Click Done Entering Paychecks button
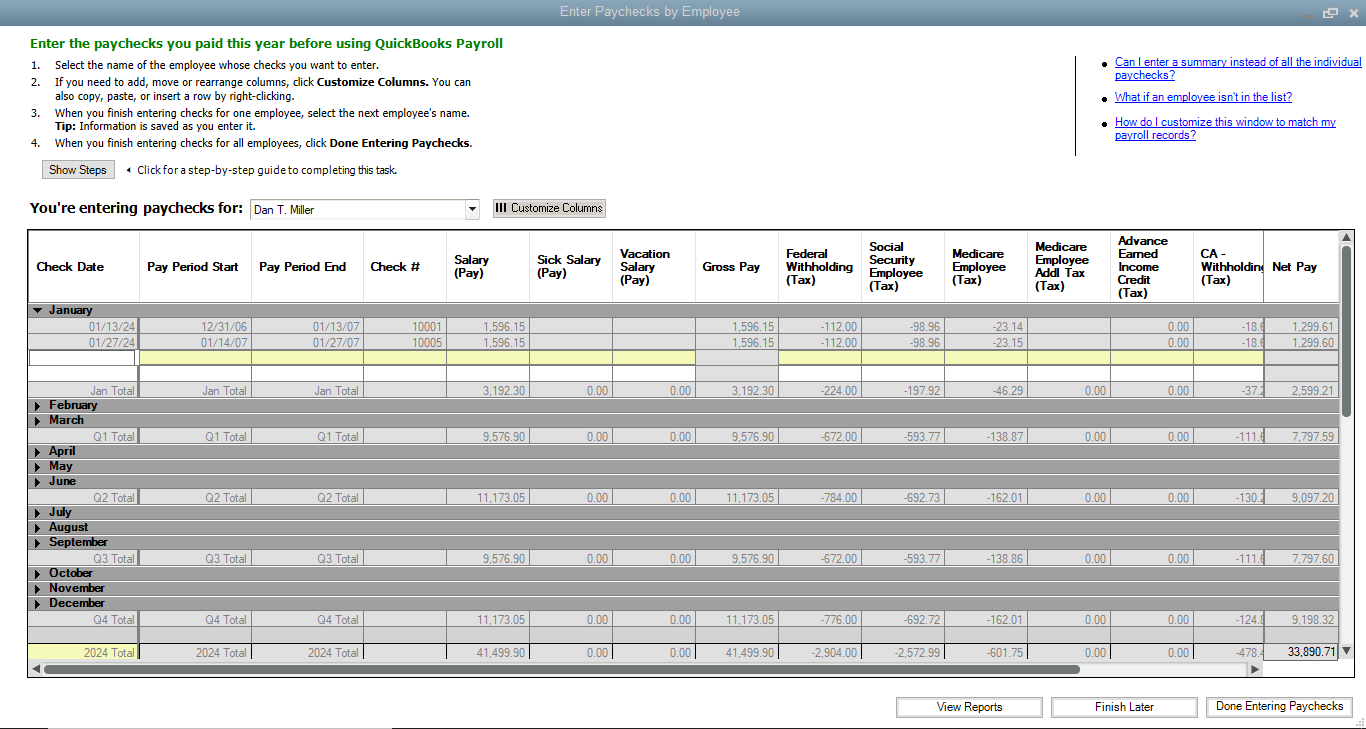This screenshot has height=729, width=1366. pos(1279,707)
